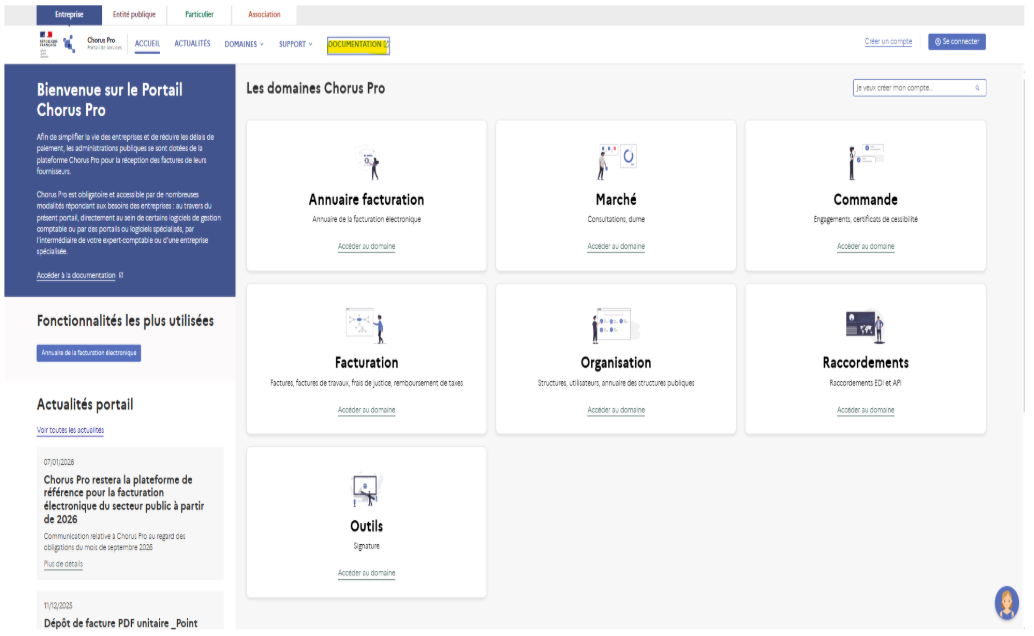Switch to the Entreprise tab
The height and width of the screenshot is (636, 1034).
[69, 15]
